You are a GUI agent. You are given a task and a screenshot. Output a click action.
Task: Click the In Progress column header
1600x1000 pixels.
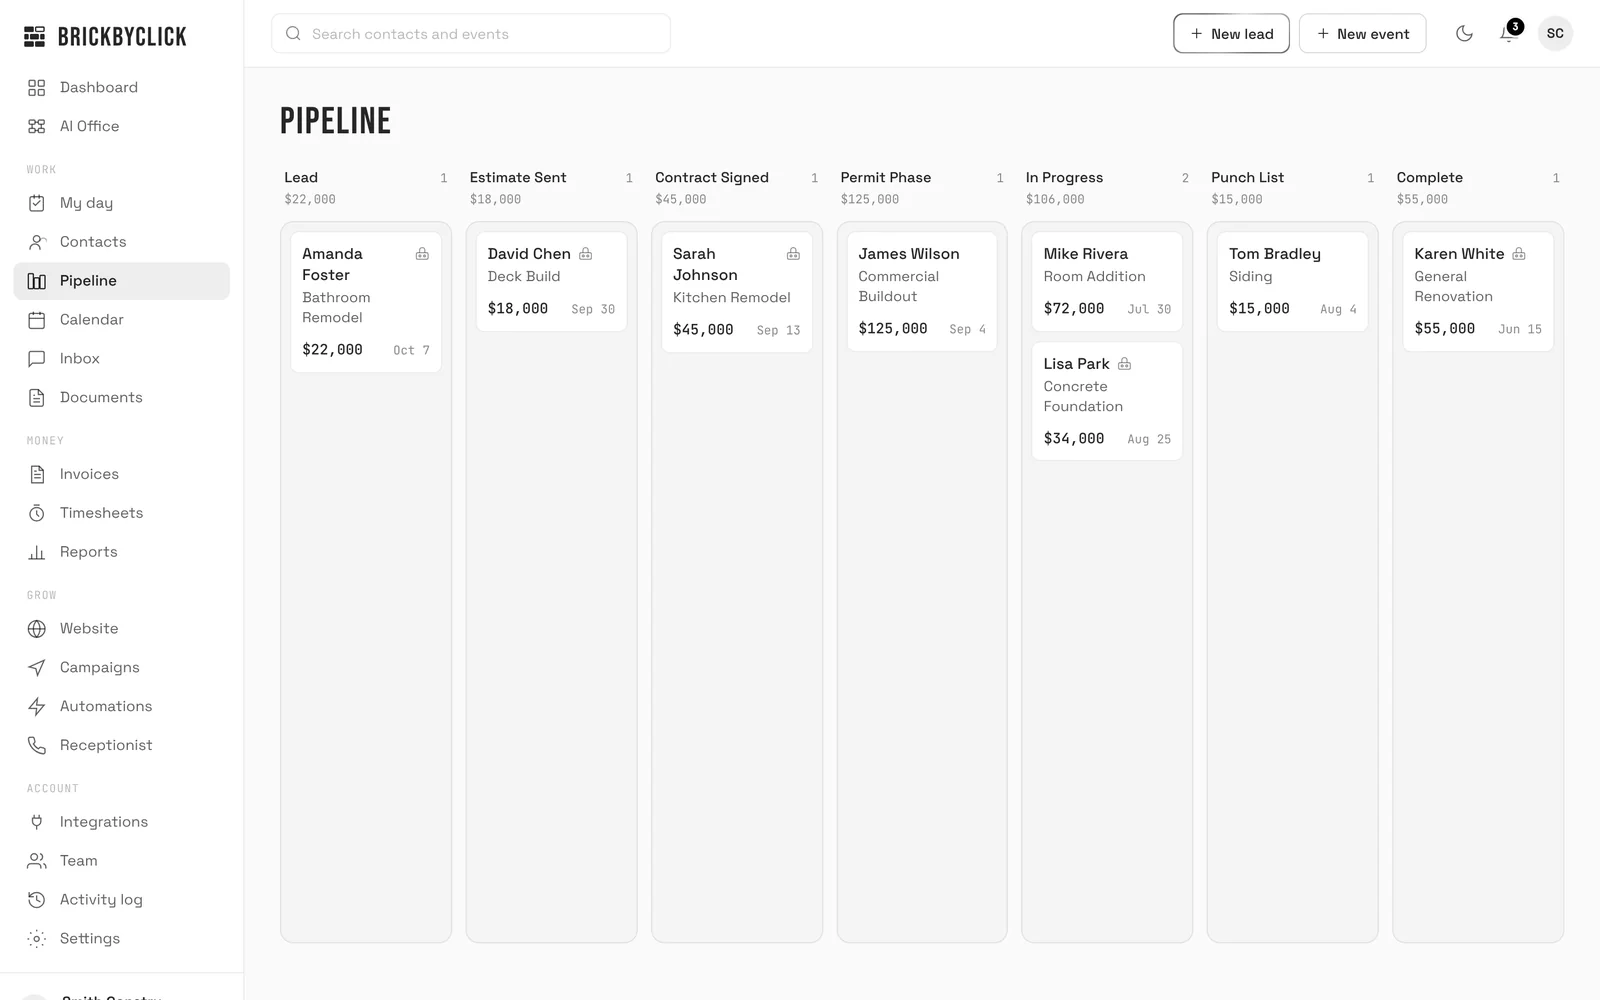click(x=1064, y=178)
